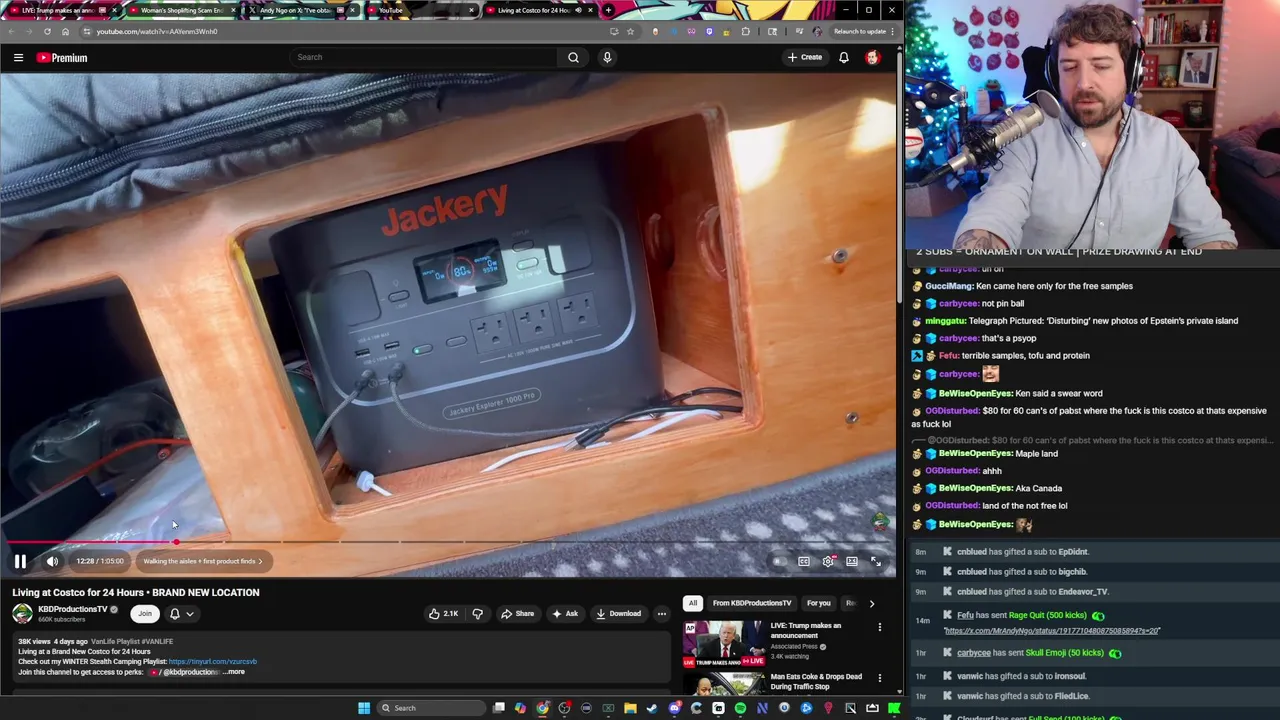The width and height of the screenshot is (1280, 720).
Task: Open options for 'LIVE: Trump makes an announcement'
Action: (x=880, y=628)
